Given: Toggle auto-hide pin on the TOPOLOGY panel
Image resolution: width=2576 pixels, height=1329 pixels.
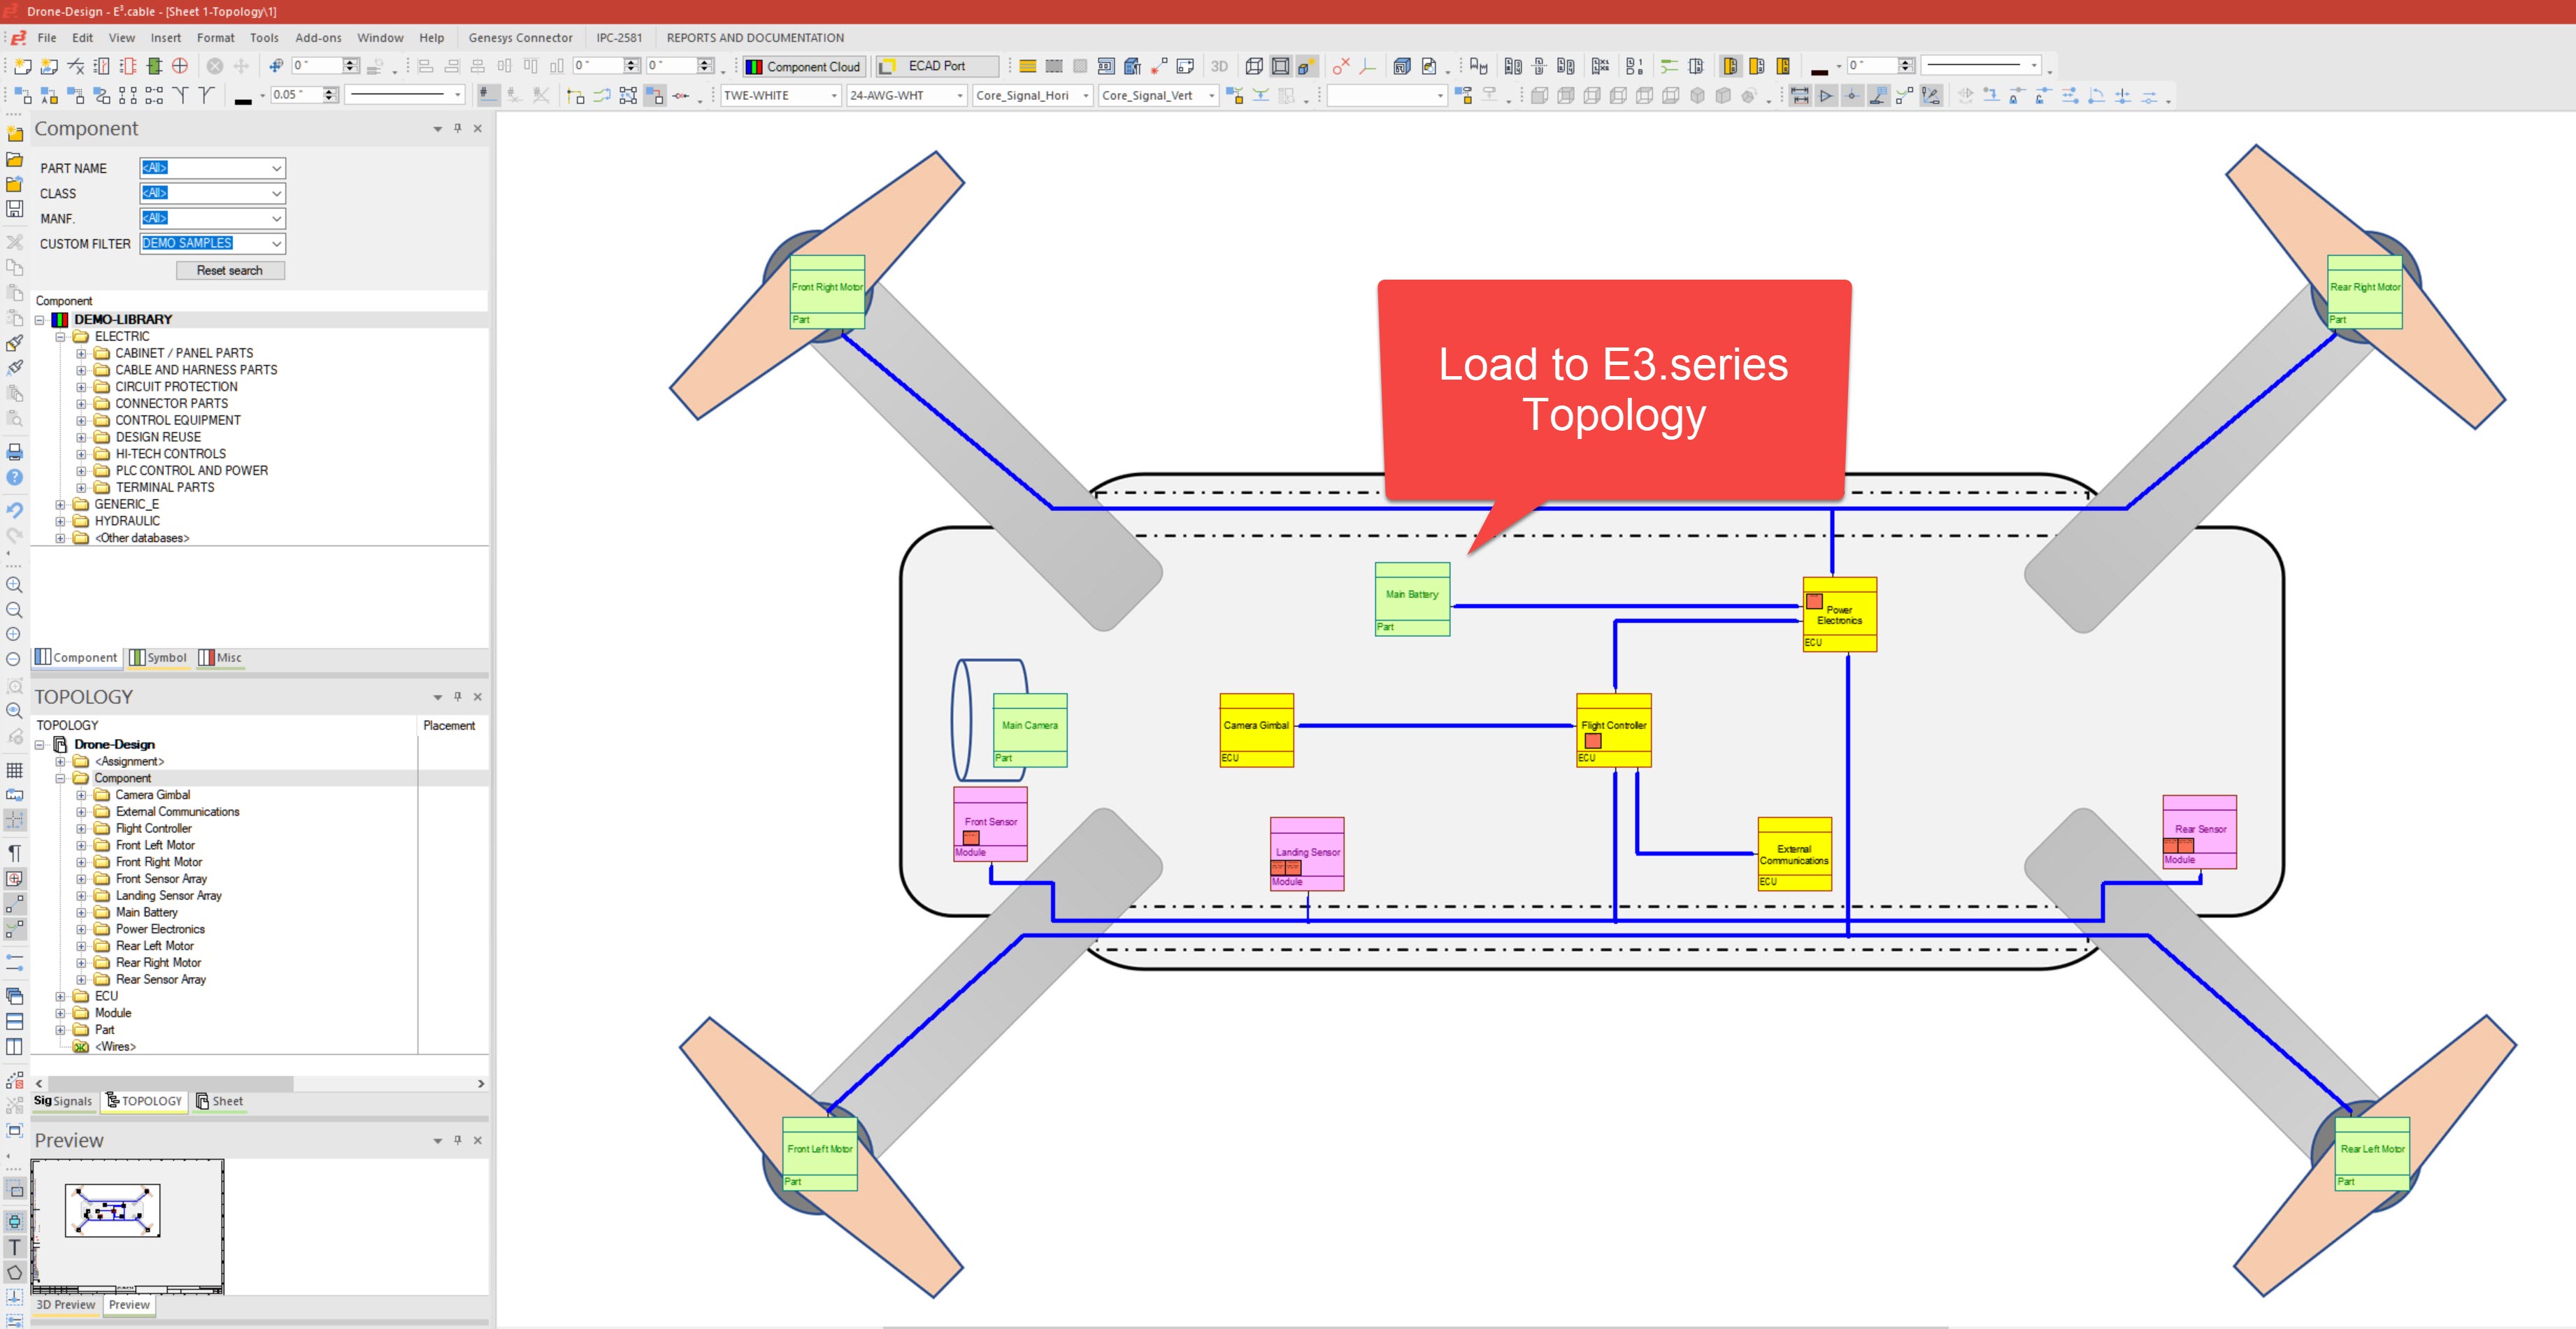Looking at the screenshot, I should [x=458, y=697].
